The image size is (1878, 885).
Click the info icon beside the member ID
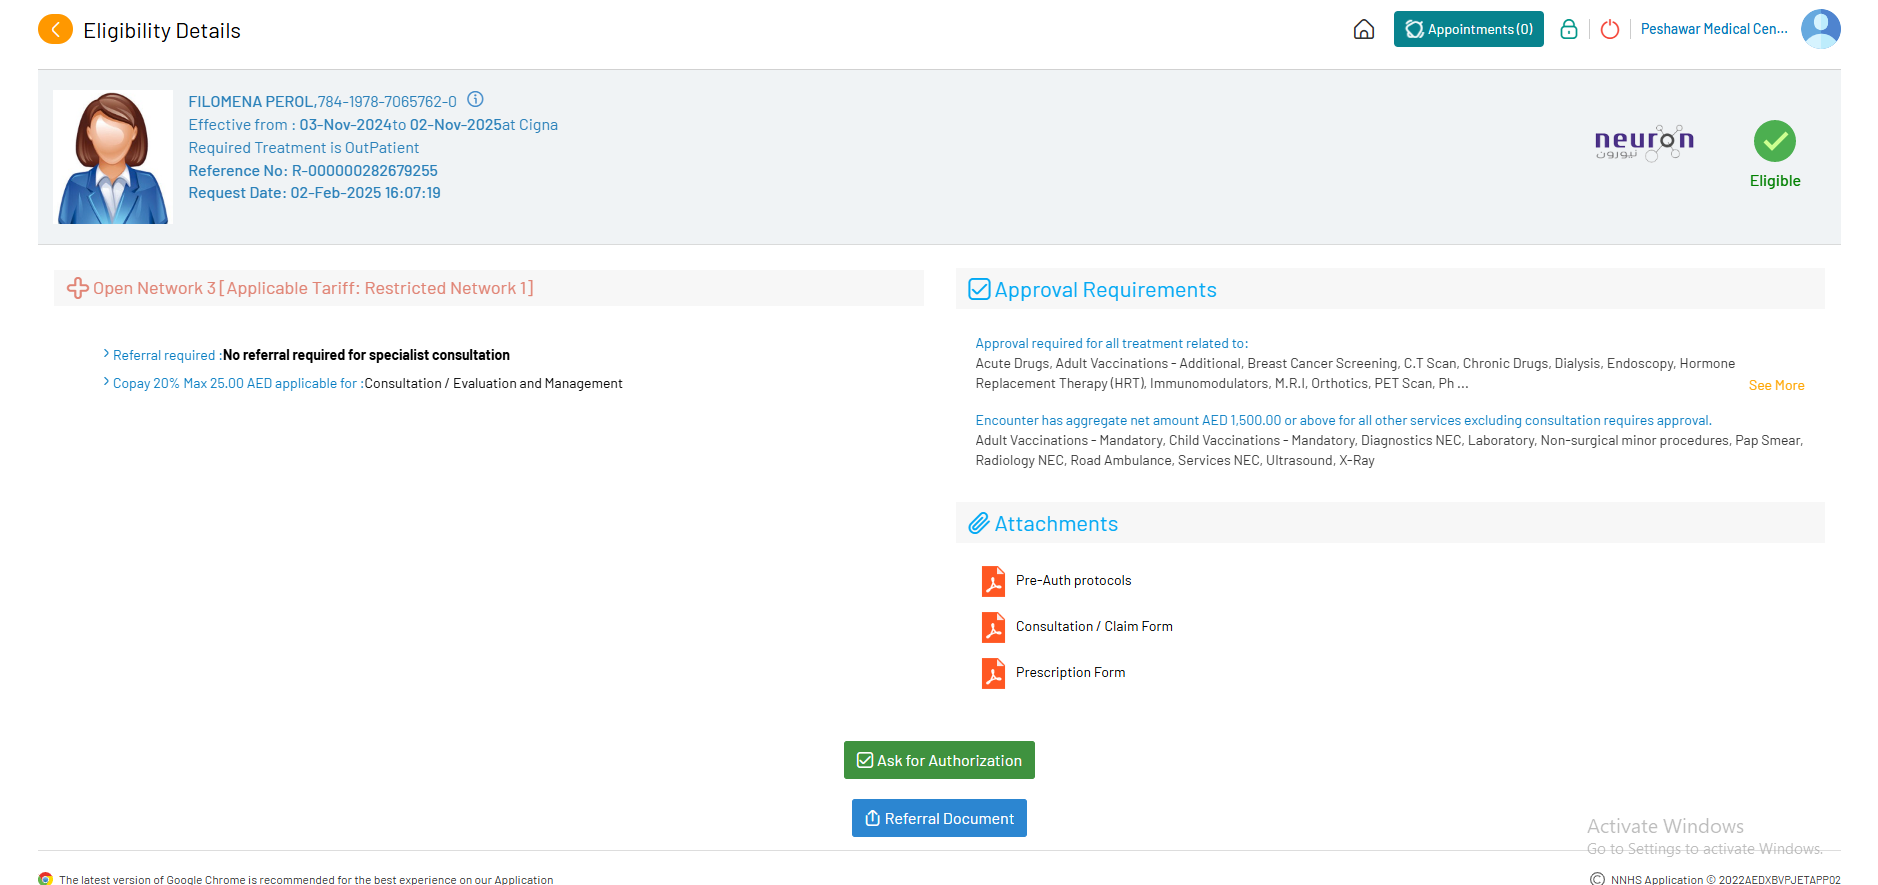[476, 99]
